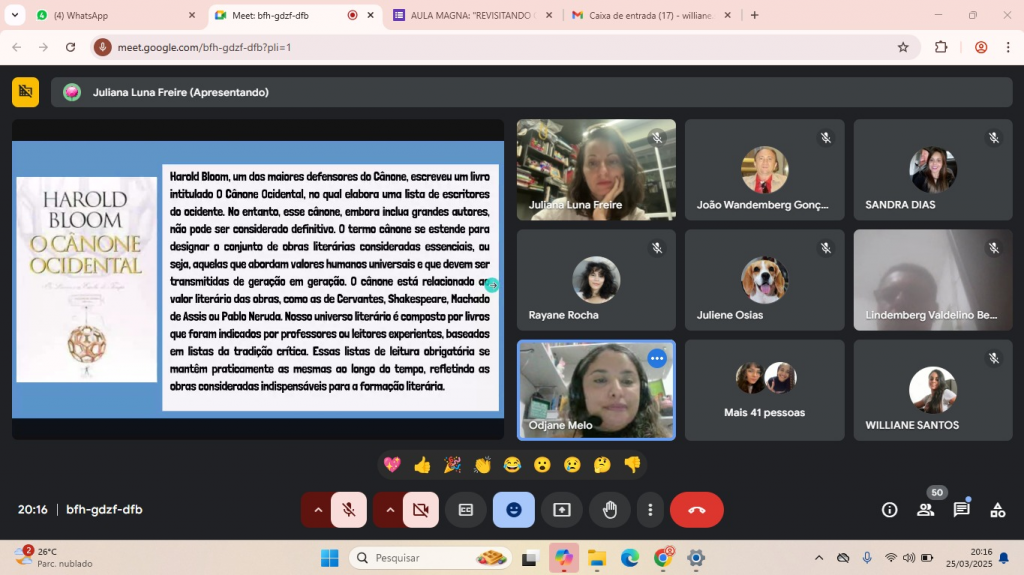The image size is (1024, 575).
Task: Send the party popper reaction
Action: 452,465
